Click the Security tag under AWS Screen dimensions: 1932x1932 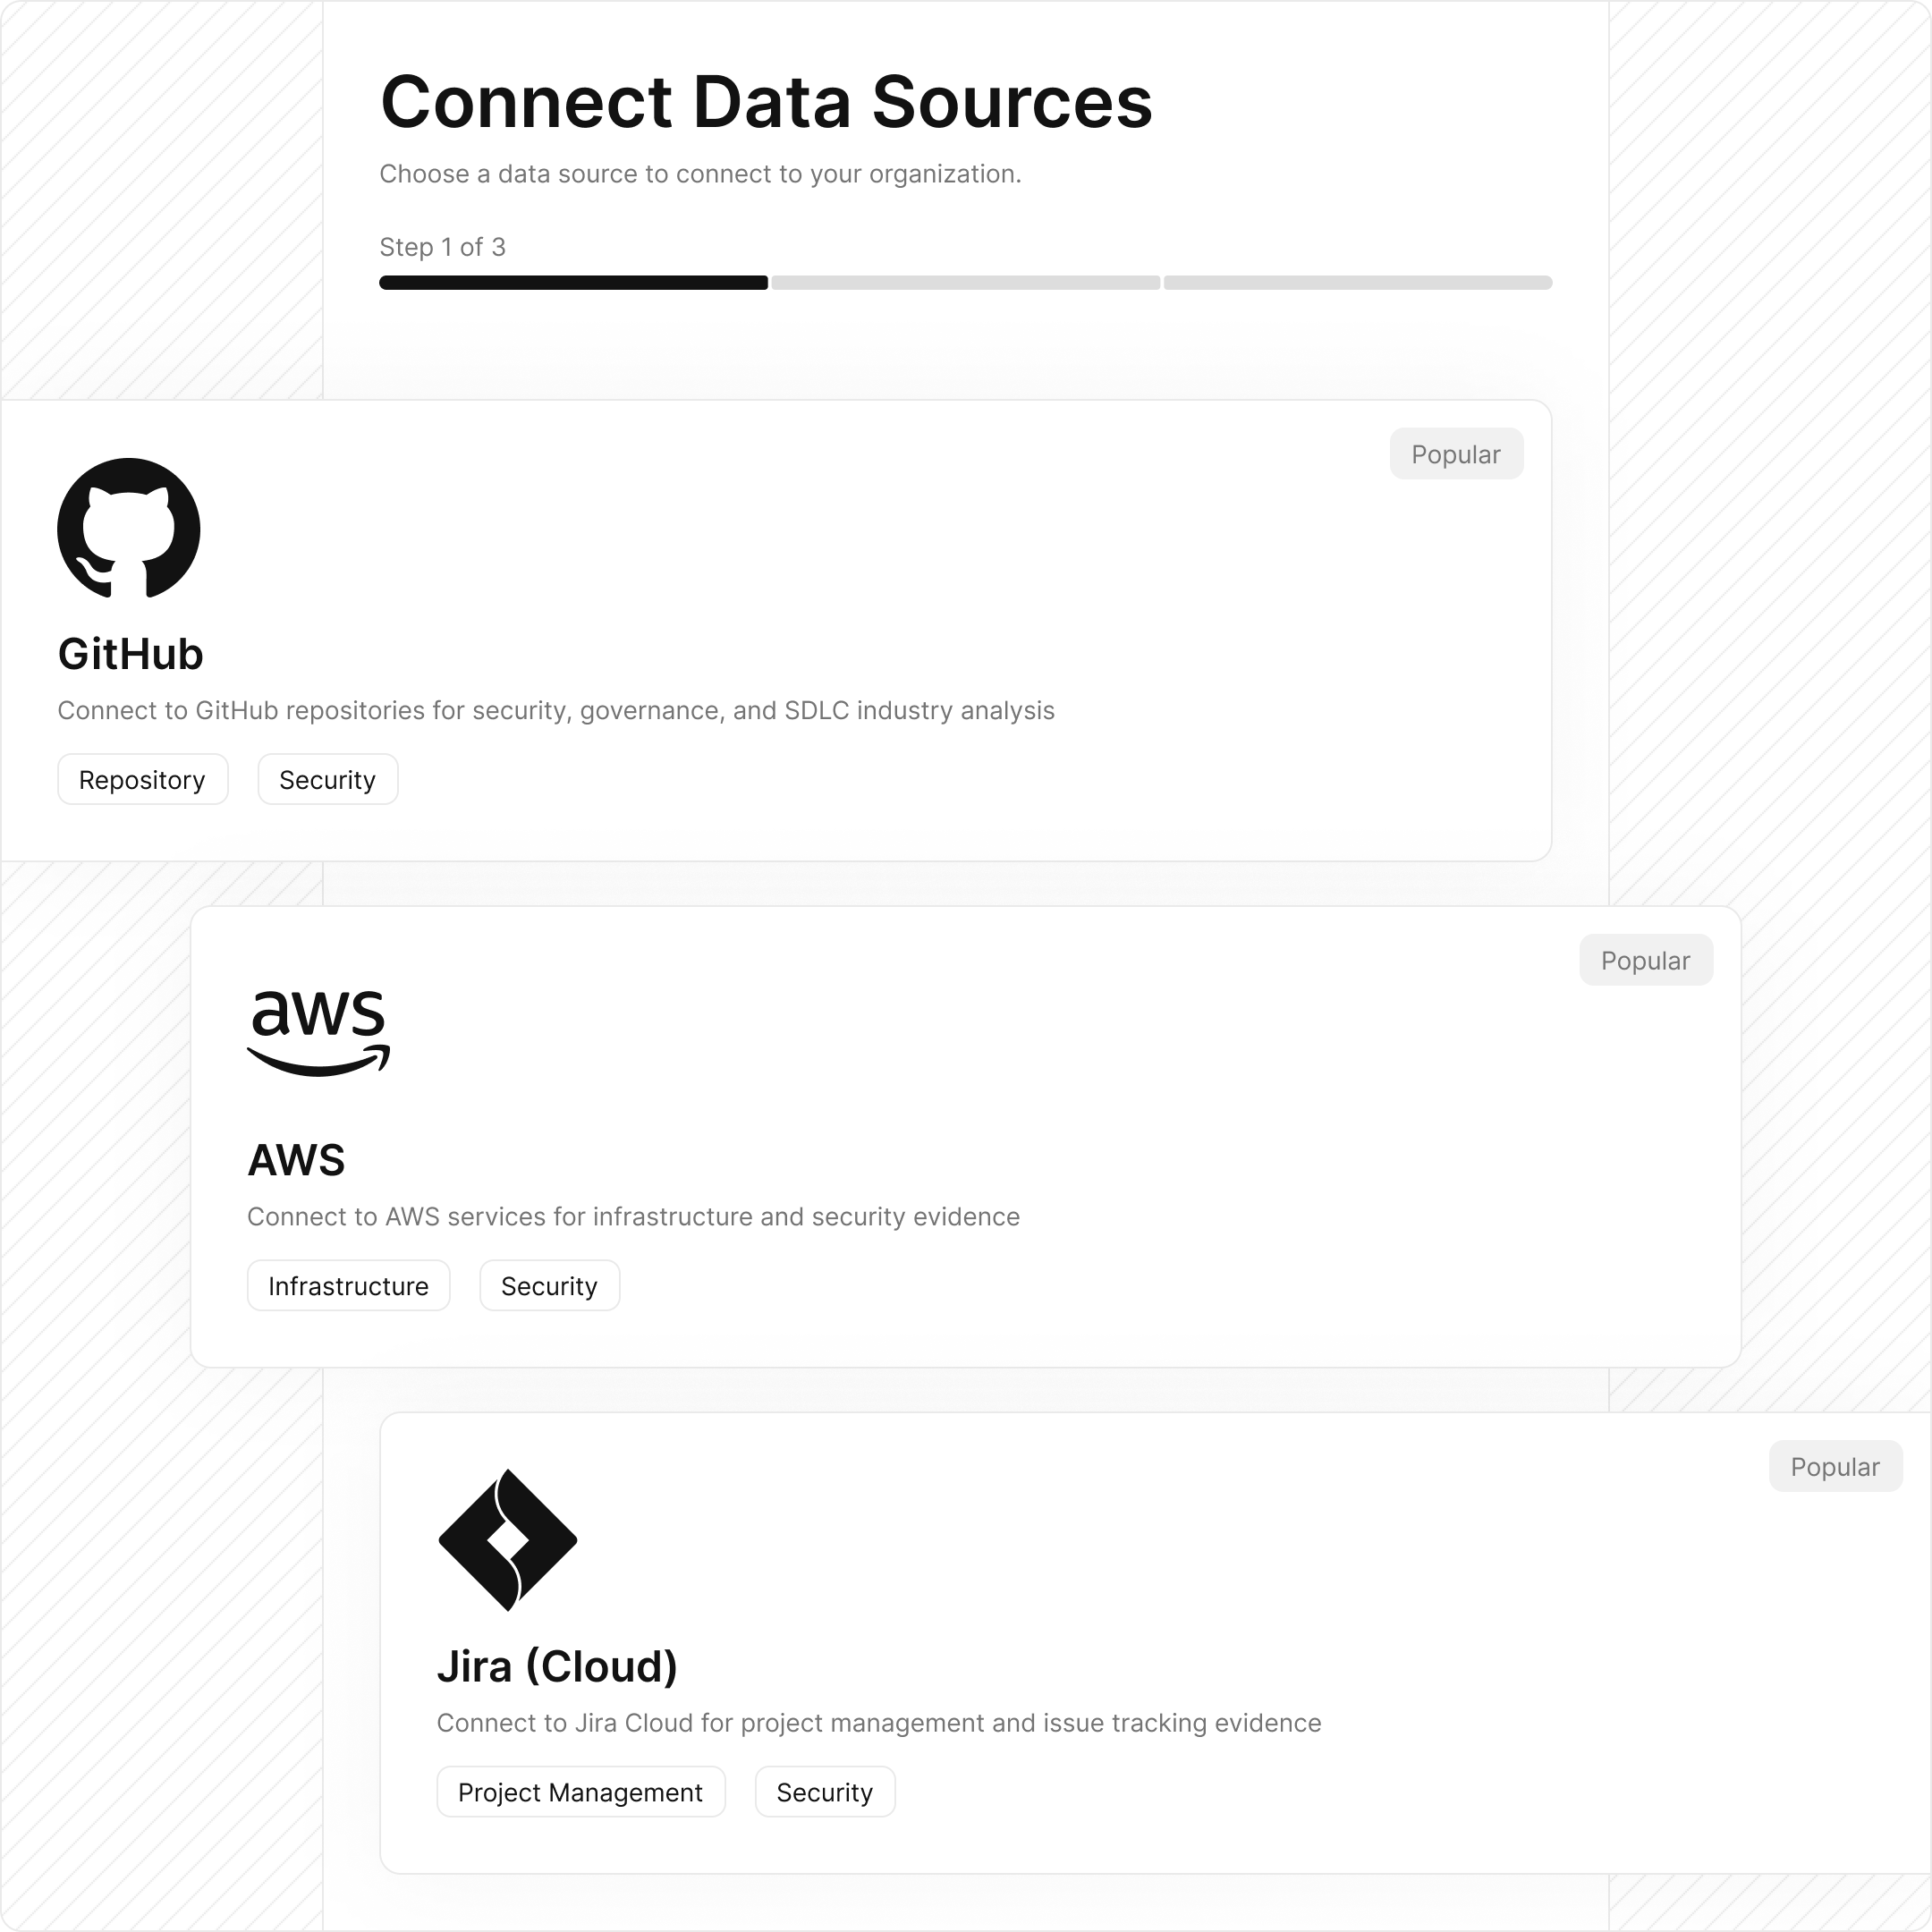[549, 1285]
